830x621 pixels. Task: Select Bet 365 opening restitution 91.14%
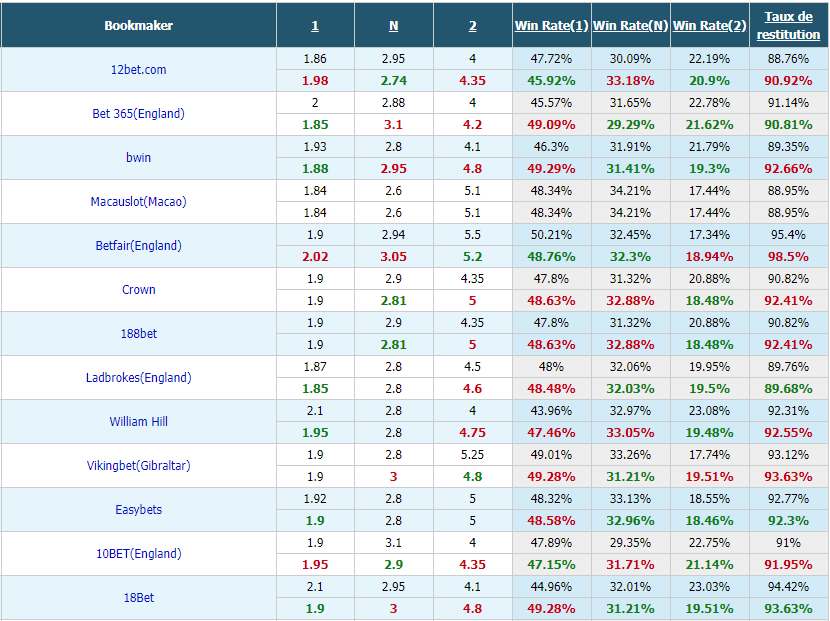click(x=788, y=102)
